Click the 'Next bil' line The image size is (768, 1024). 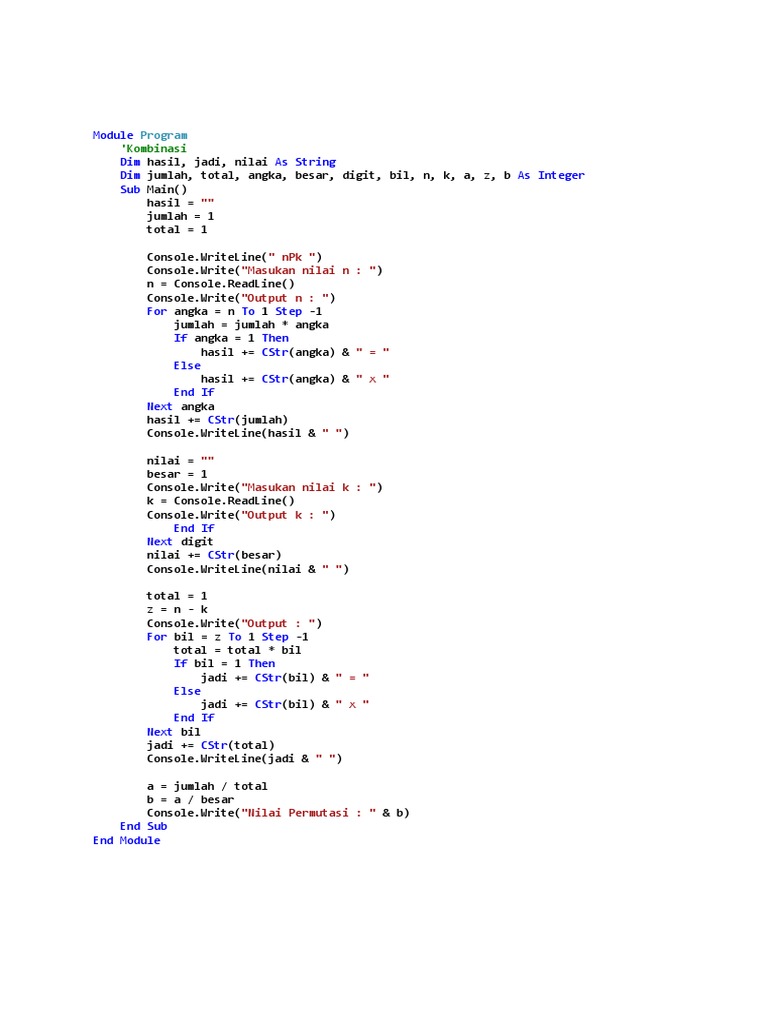tap(173, 732)
